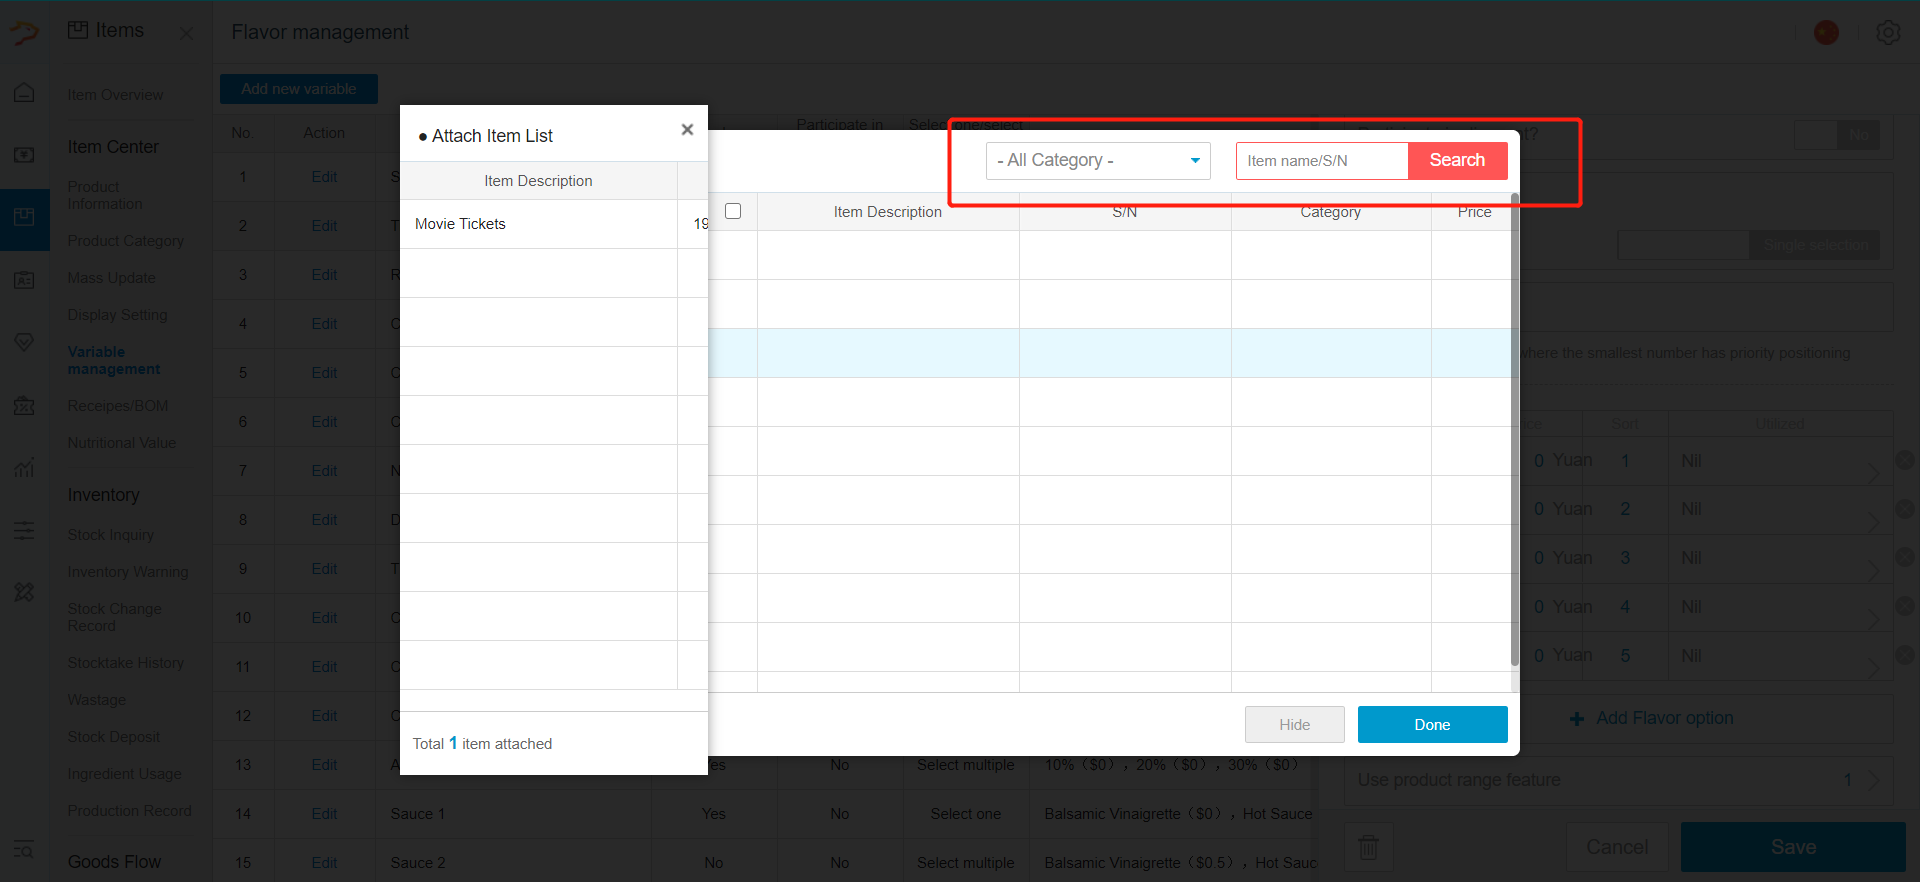Screen dimensions: 1920x882
Task: Open Mass Update in the side menu
Action: (111, 278)
